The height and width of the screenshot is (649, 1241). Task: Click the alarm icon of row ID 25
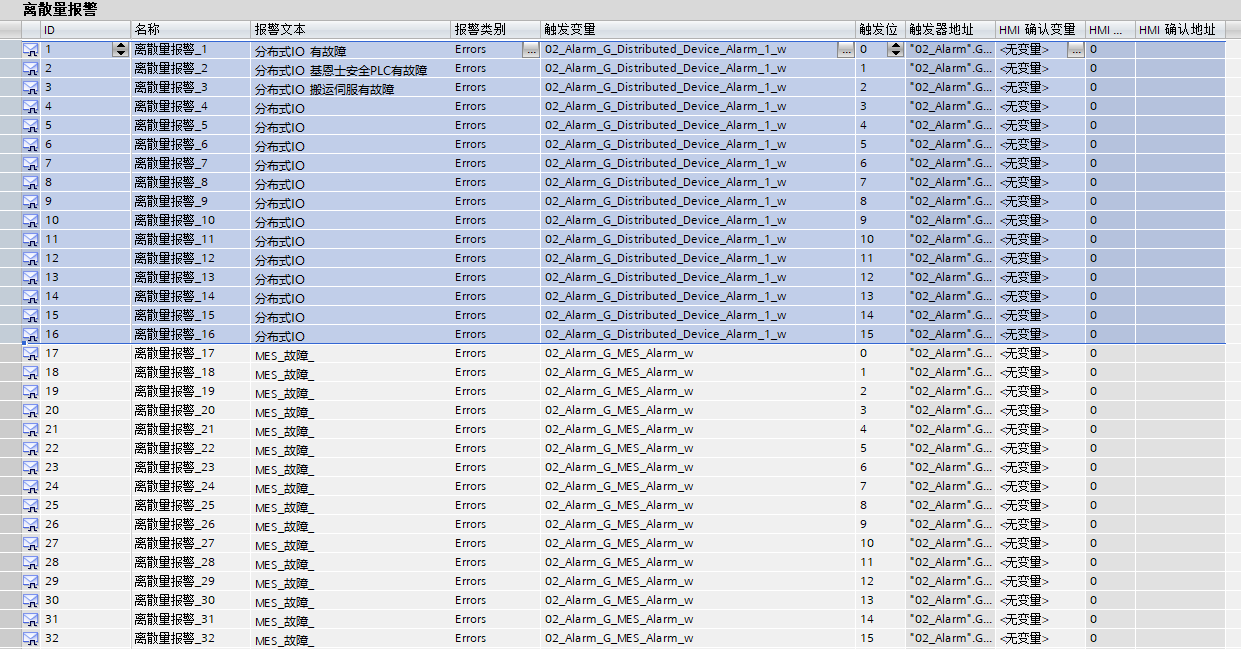tap(30, 505)
